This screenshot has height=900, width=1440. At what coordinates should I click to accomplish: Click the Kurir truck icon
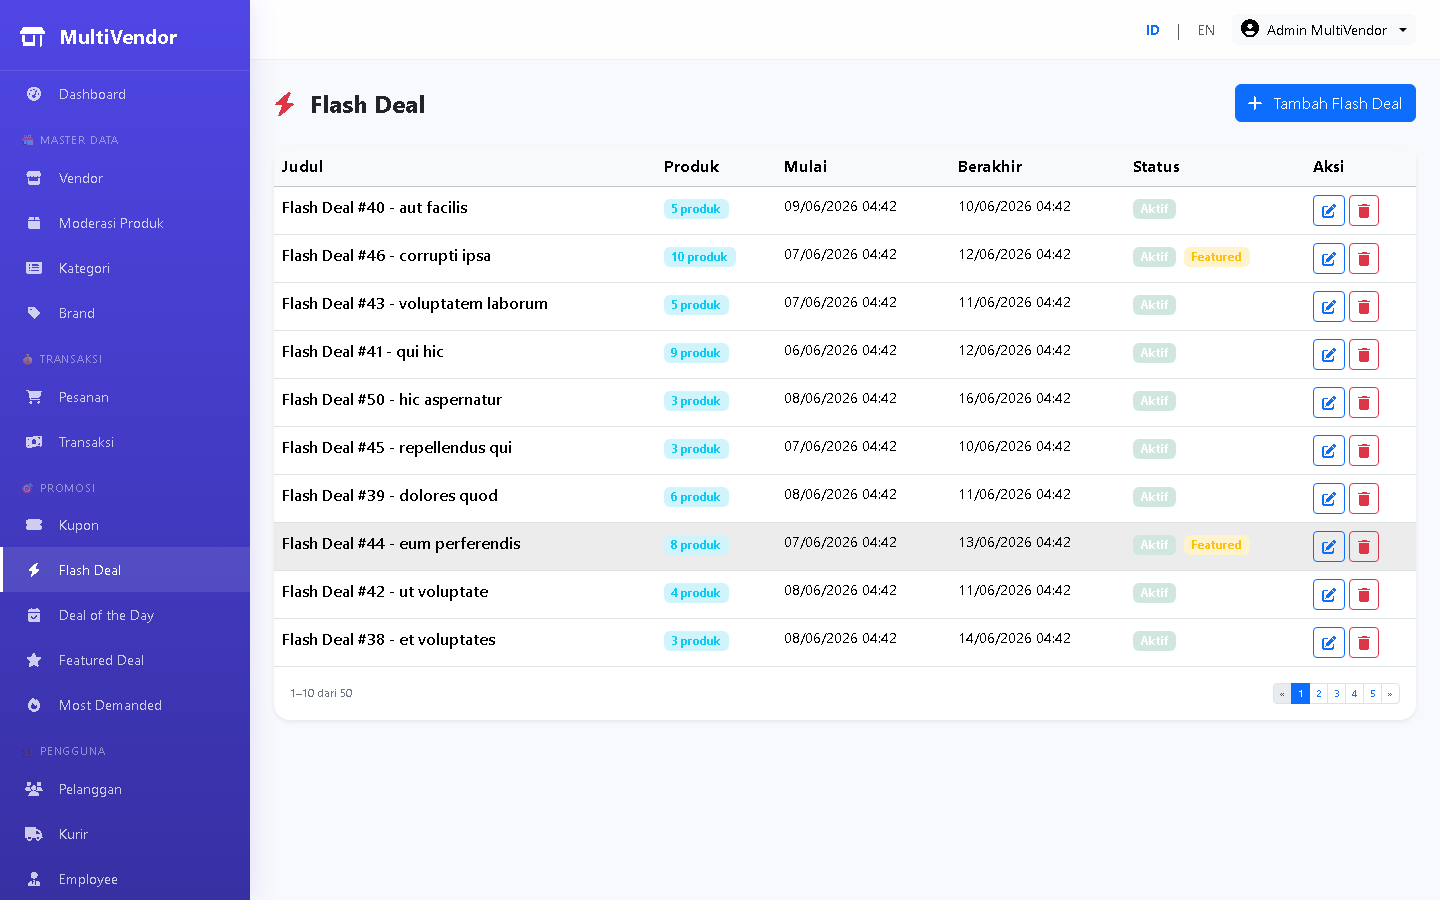(x=34, y=834)
